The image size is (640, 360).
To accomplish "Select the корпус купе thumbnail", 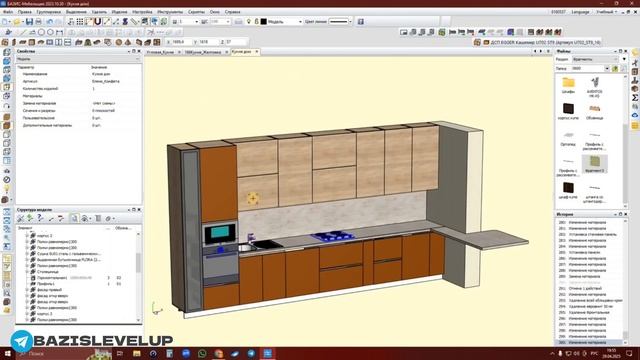I will tap(568, 111).
